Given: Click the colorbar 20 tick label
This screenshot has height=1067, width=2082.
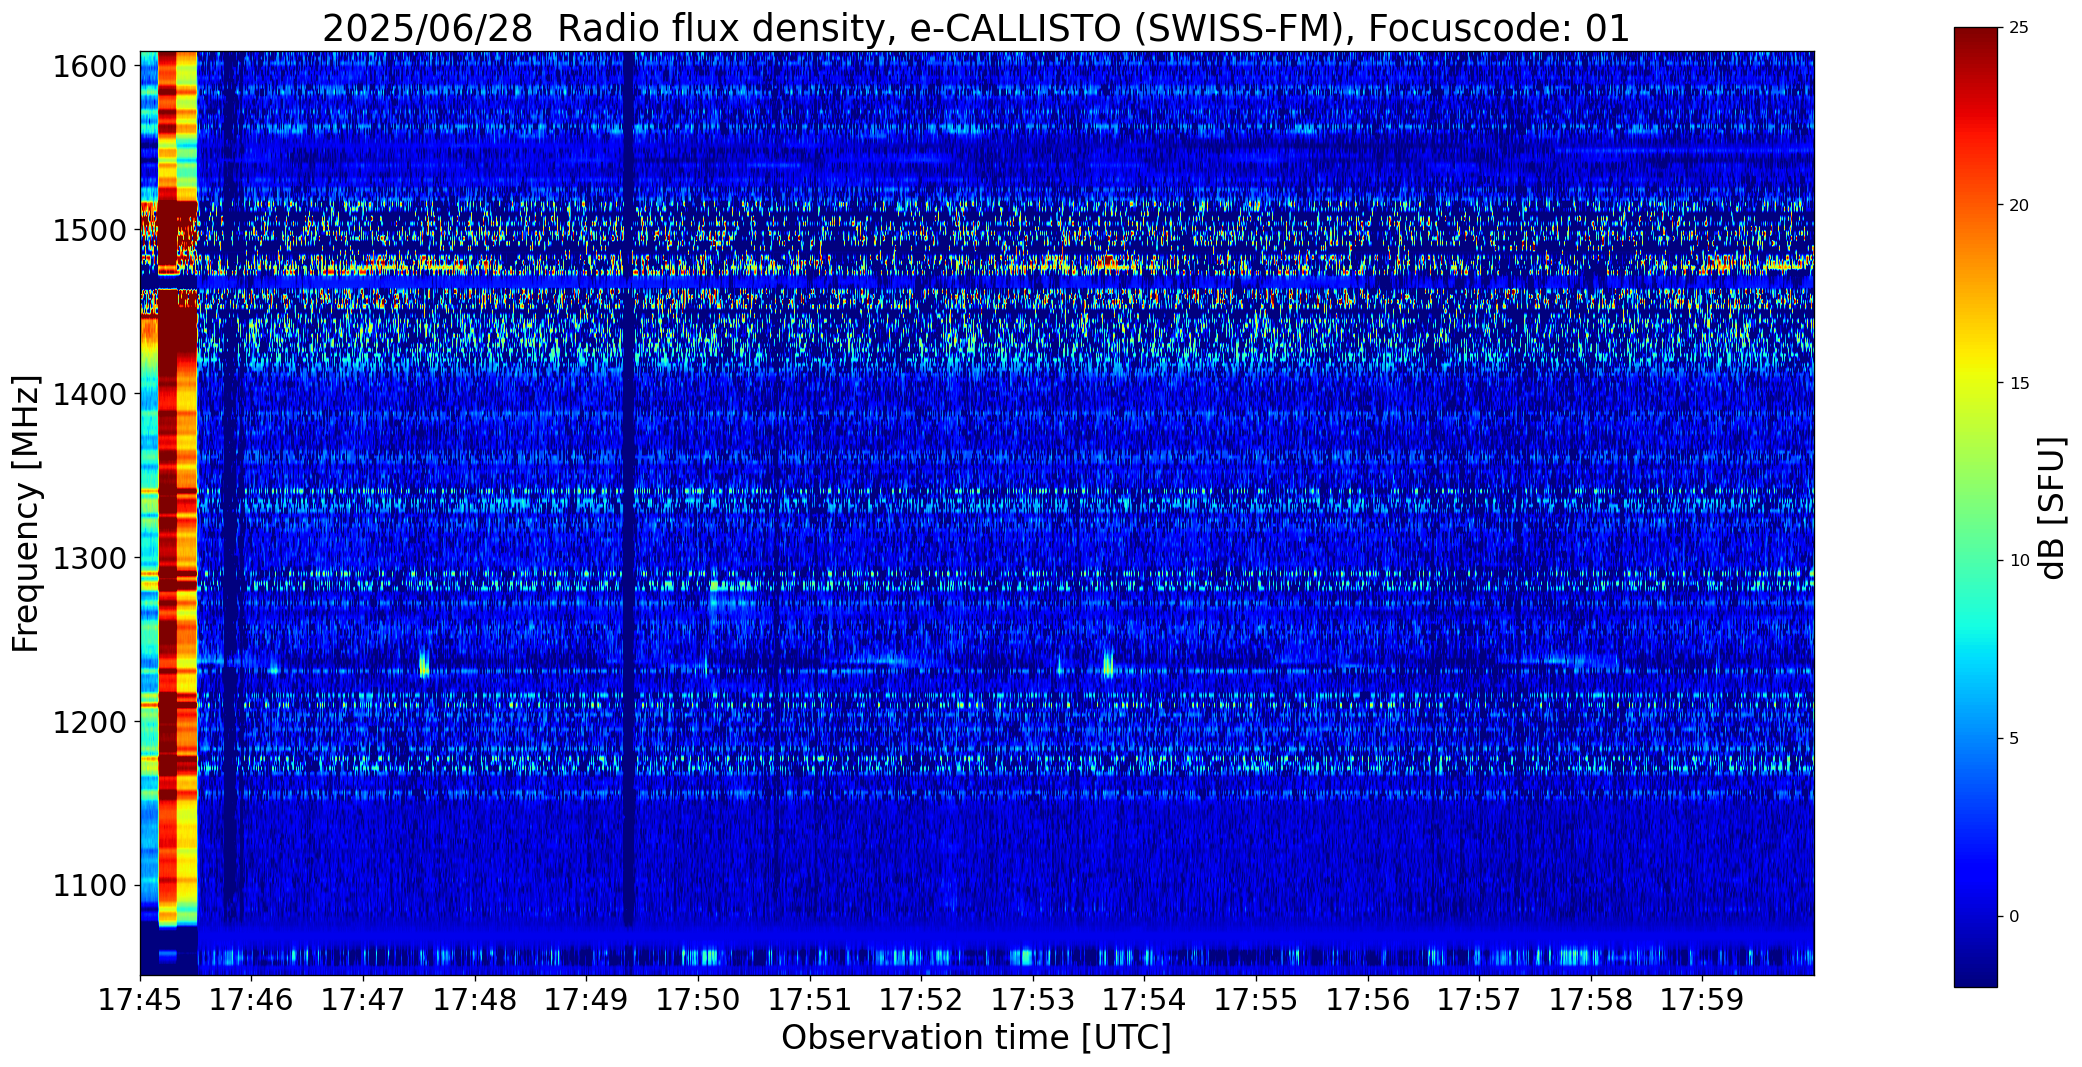Looking at the screenshot, I should 2019,206.
